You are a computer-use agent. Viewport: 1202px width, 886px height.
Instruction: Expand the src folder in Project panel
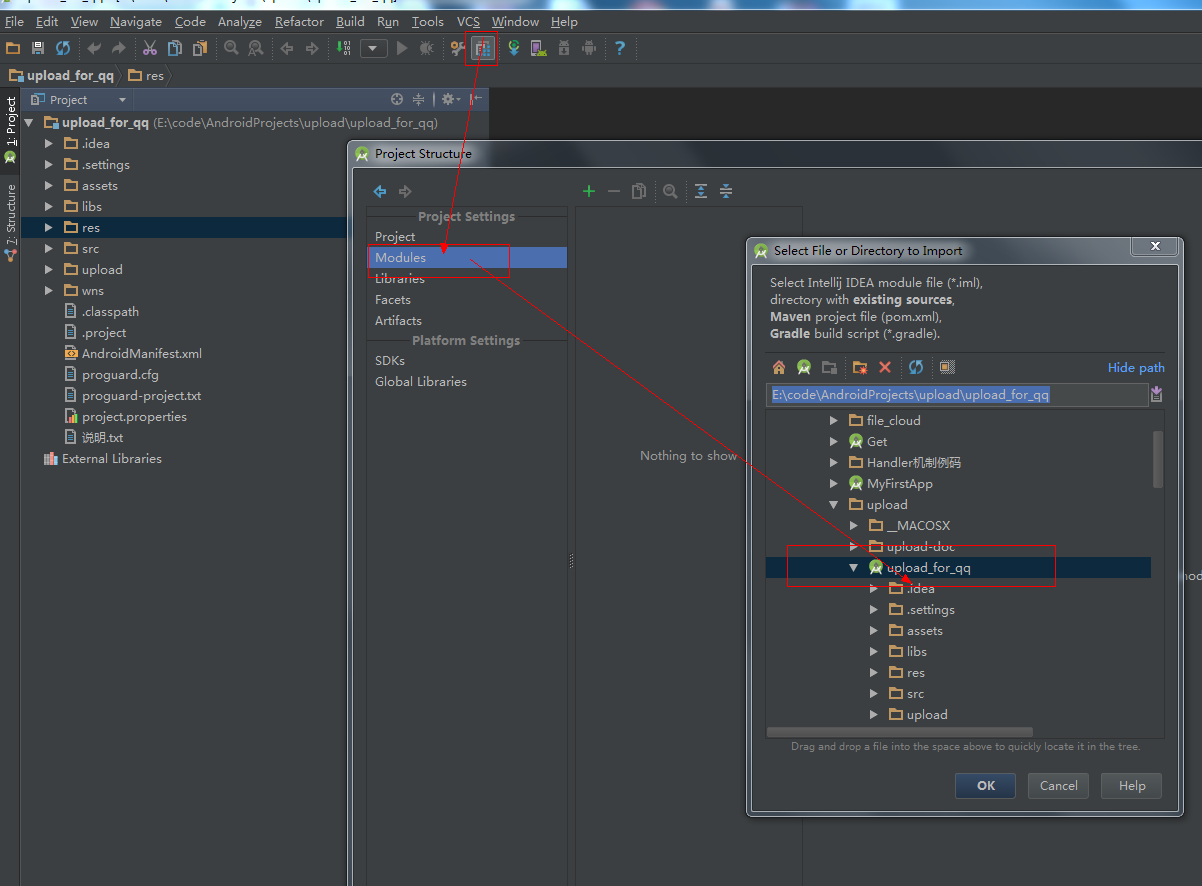[x=49, y=248]
